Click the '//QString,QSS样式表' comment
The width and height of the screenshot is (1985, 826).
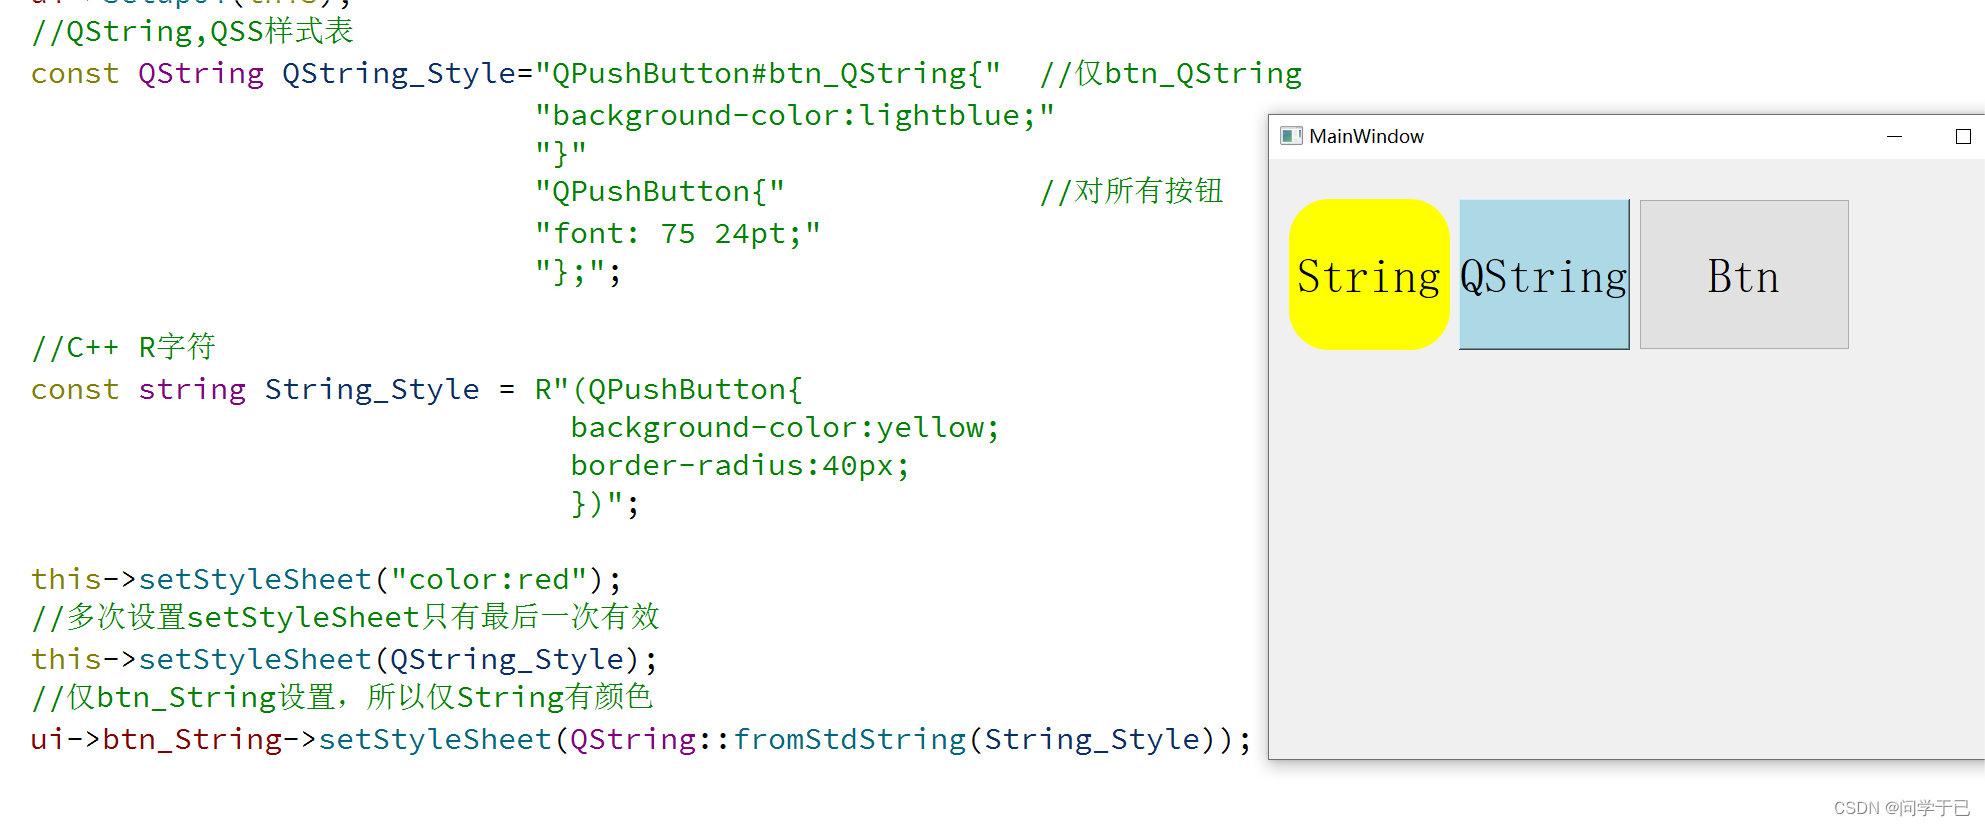tap(192, 31)
